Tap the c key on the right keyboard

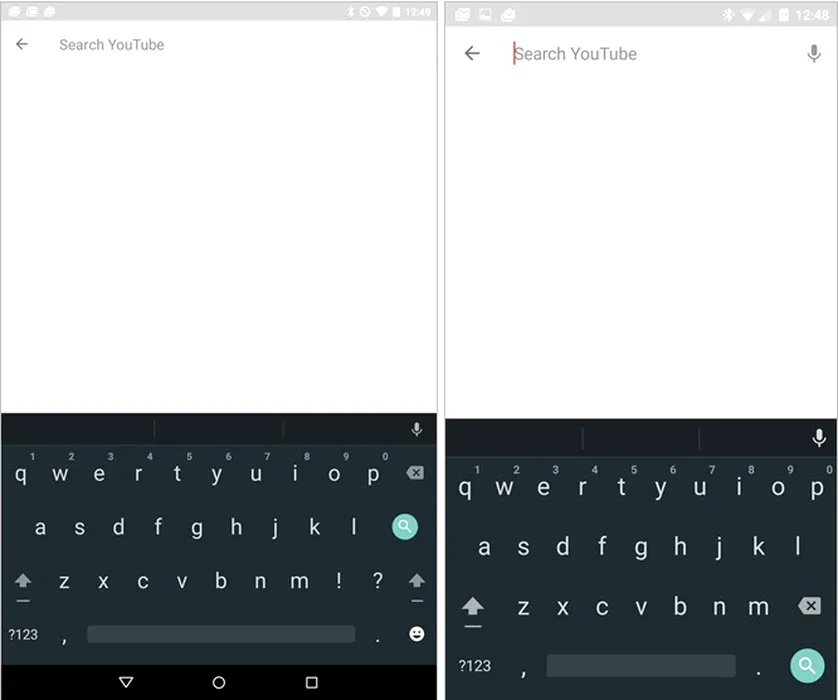(x=602, y=608)
